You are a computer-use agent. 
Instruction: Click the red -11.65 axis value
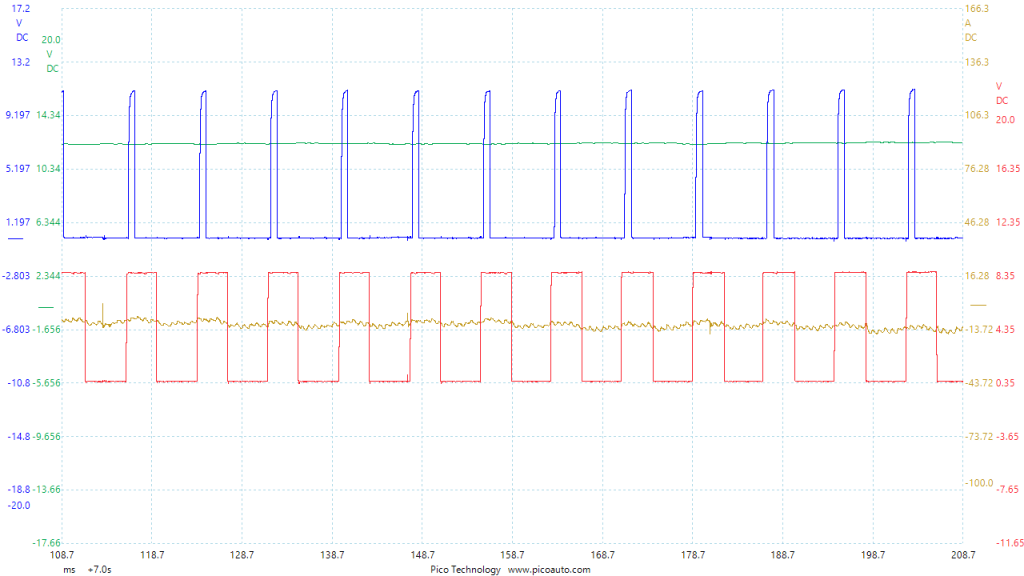[x=1005, y=543]
